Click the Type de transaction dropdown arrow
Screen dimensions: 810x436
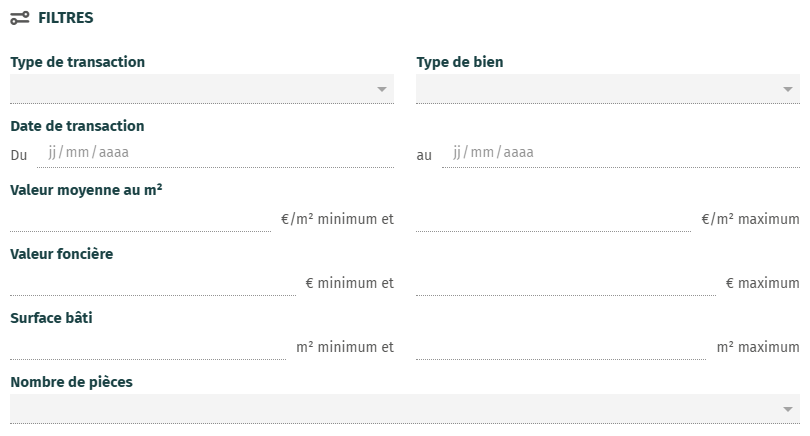pyautogui.click(x=382, y=89)
